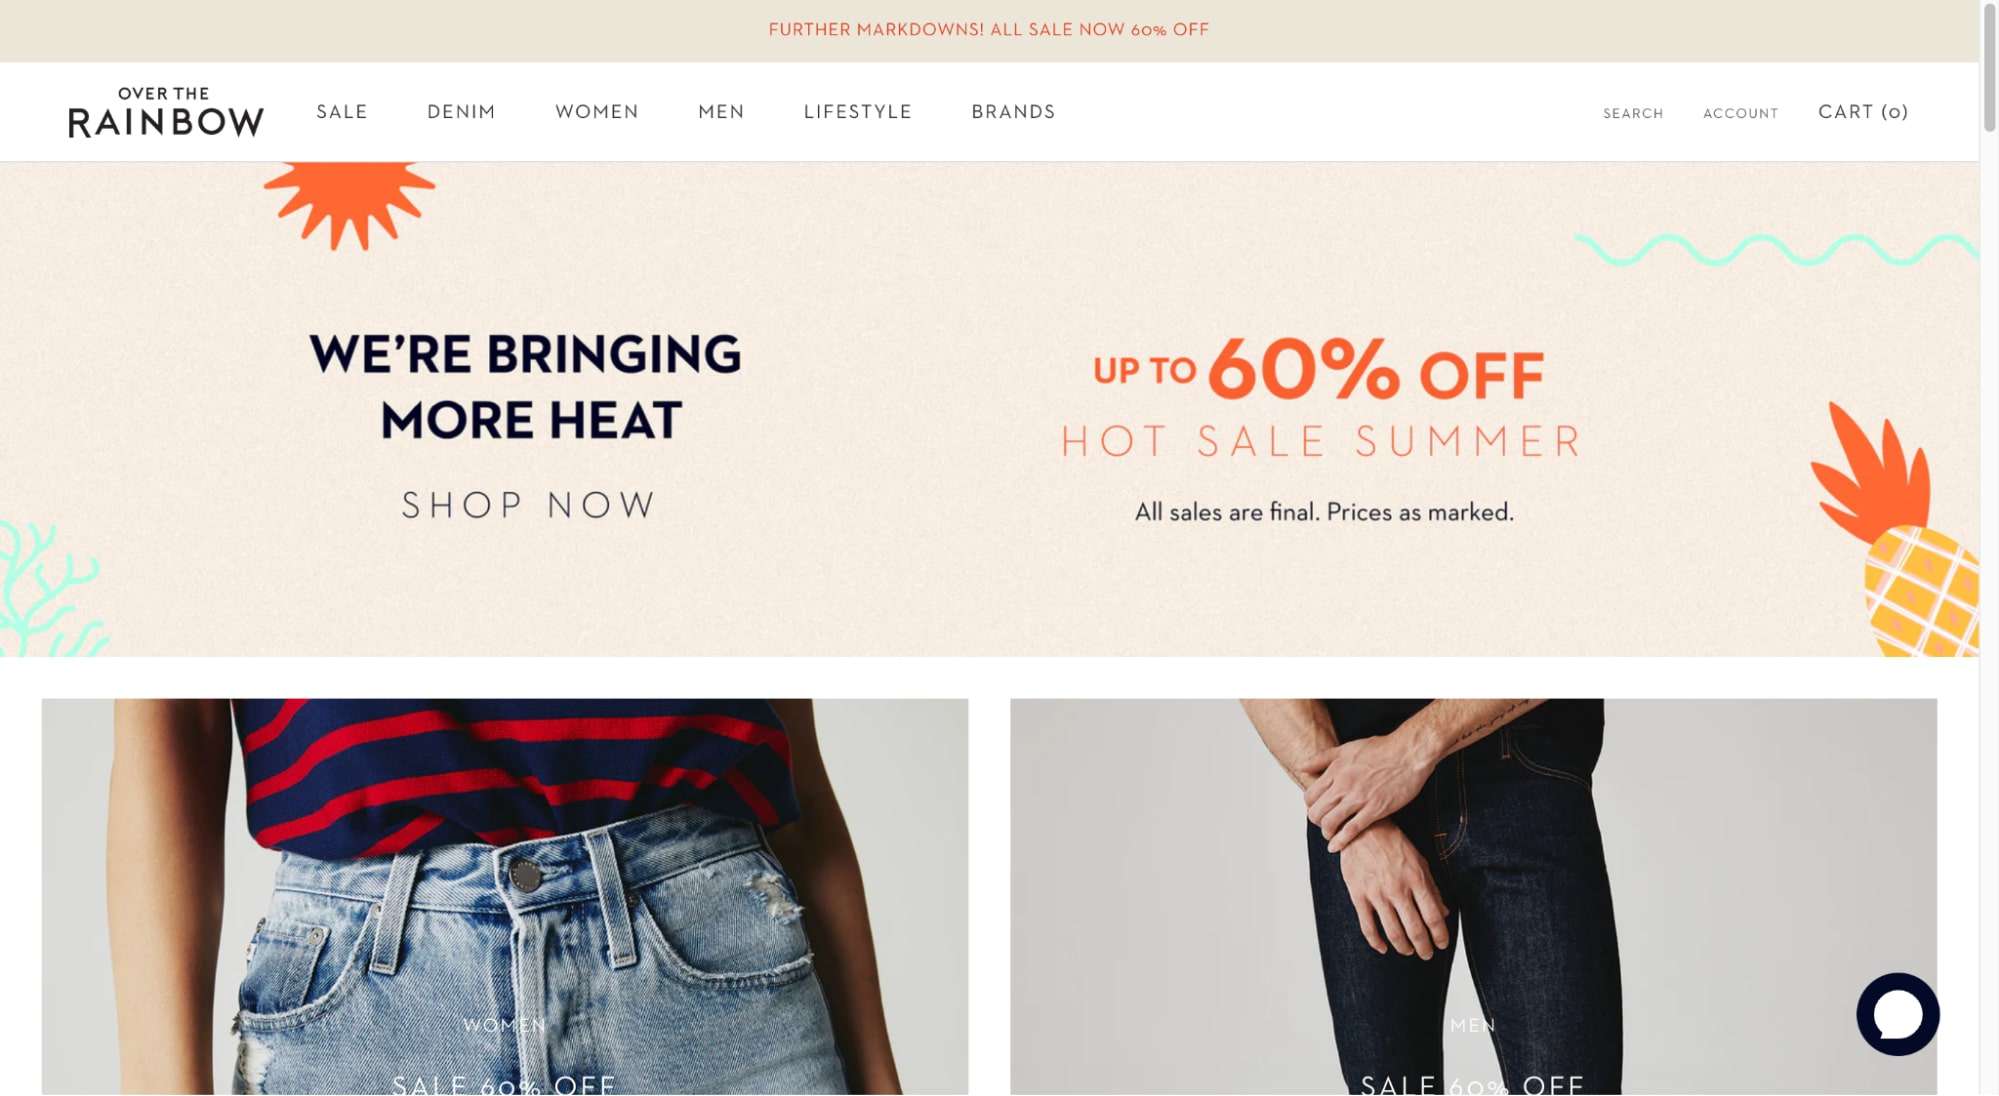Open the BRANDS menu
Screen dimensions: 1999x1096
pos(1013,112)
